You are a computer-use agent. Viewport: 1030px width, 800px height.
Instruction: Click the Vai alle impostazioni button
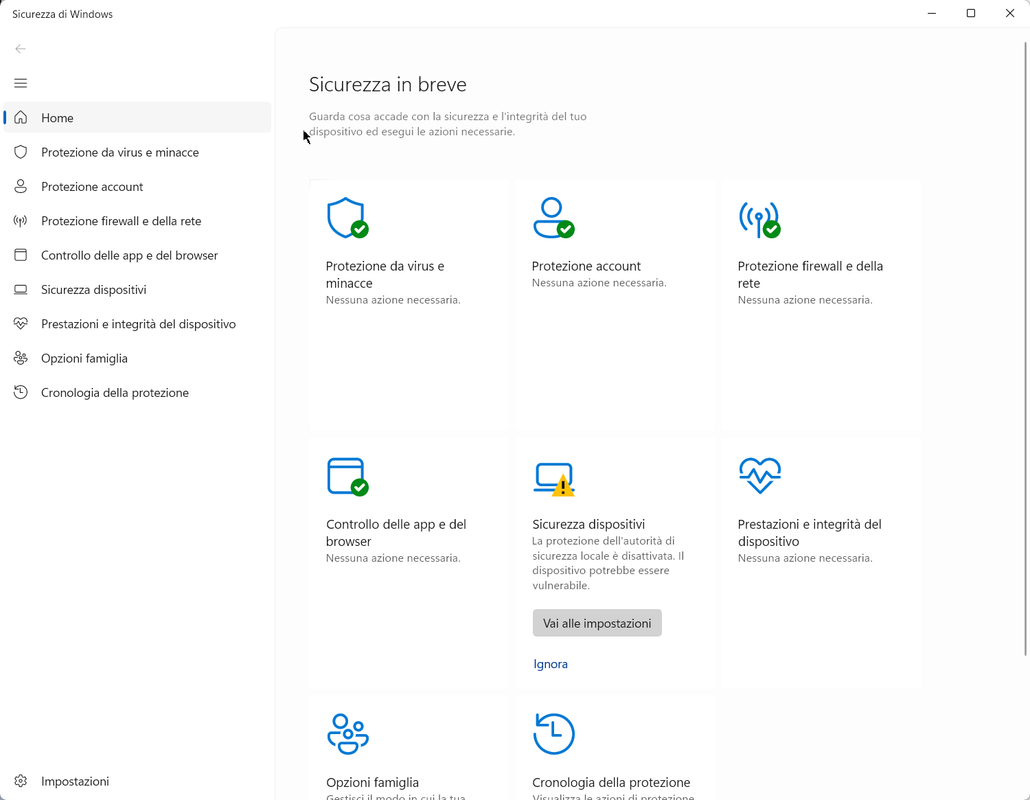coord(597,623)
